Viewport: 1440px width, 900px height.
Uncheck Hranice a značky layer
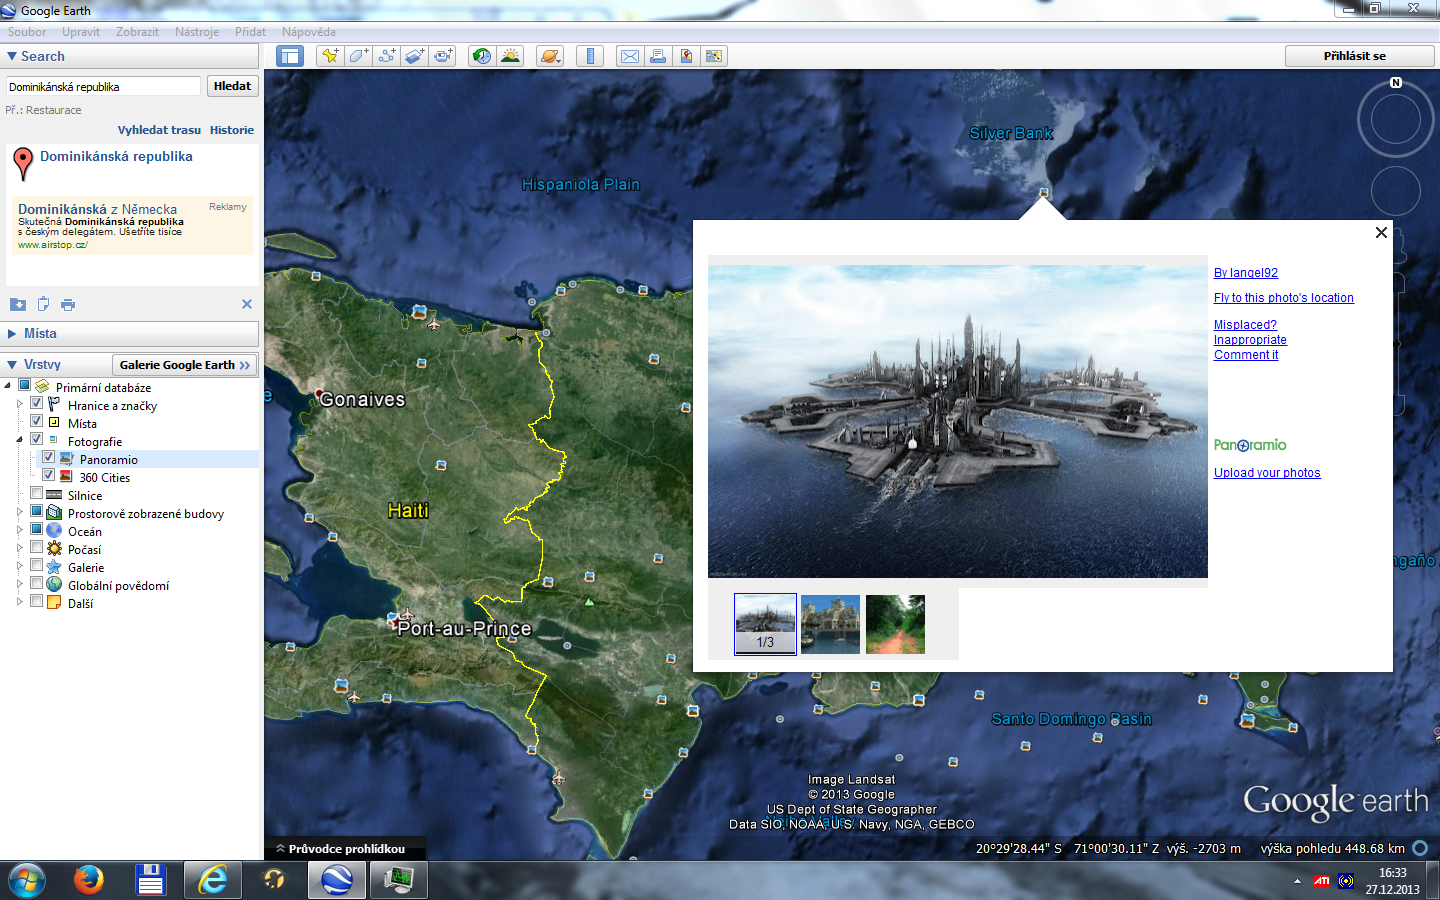click(37, 404)
